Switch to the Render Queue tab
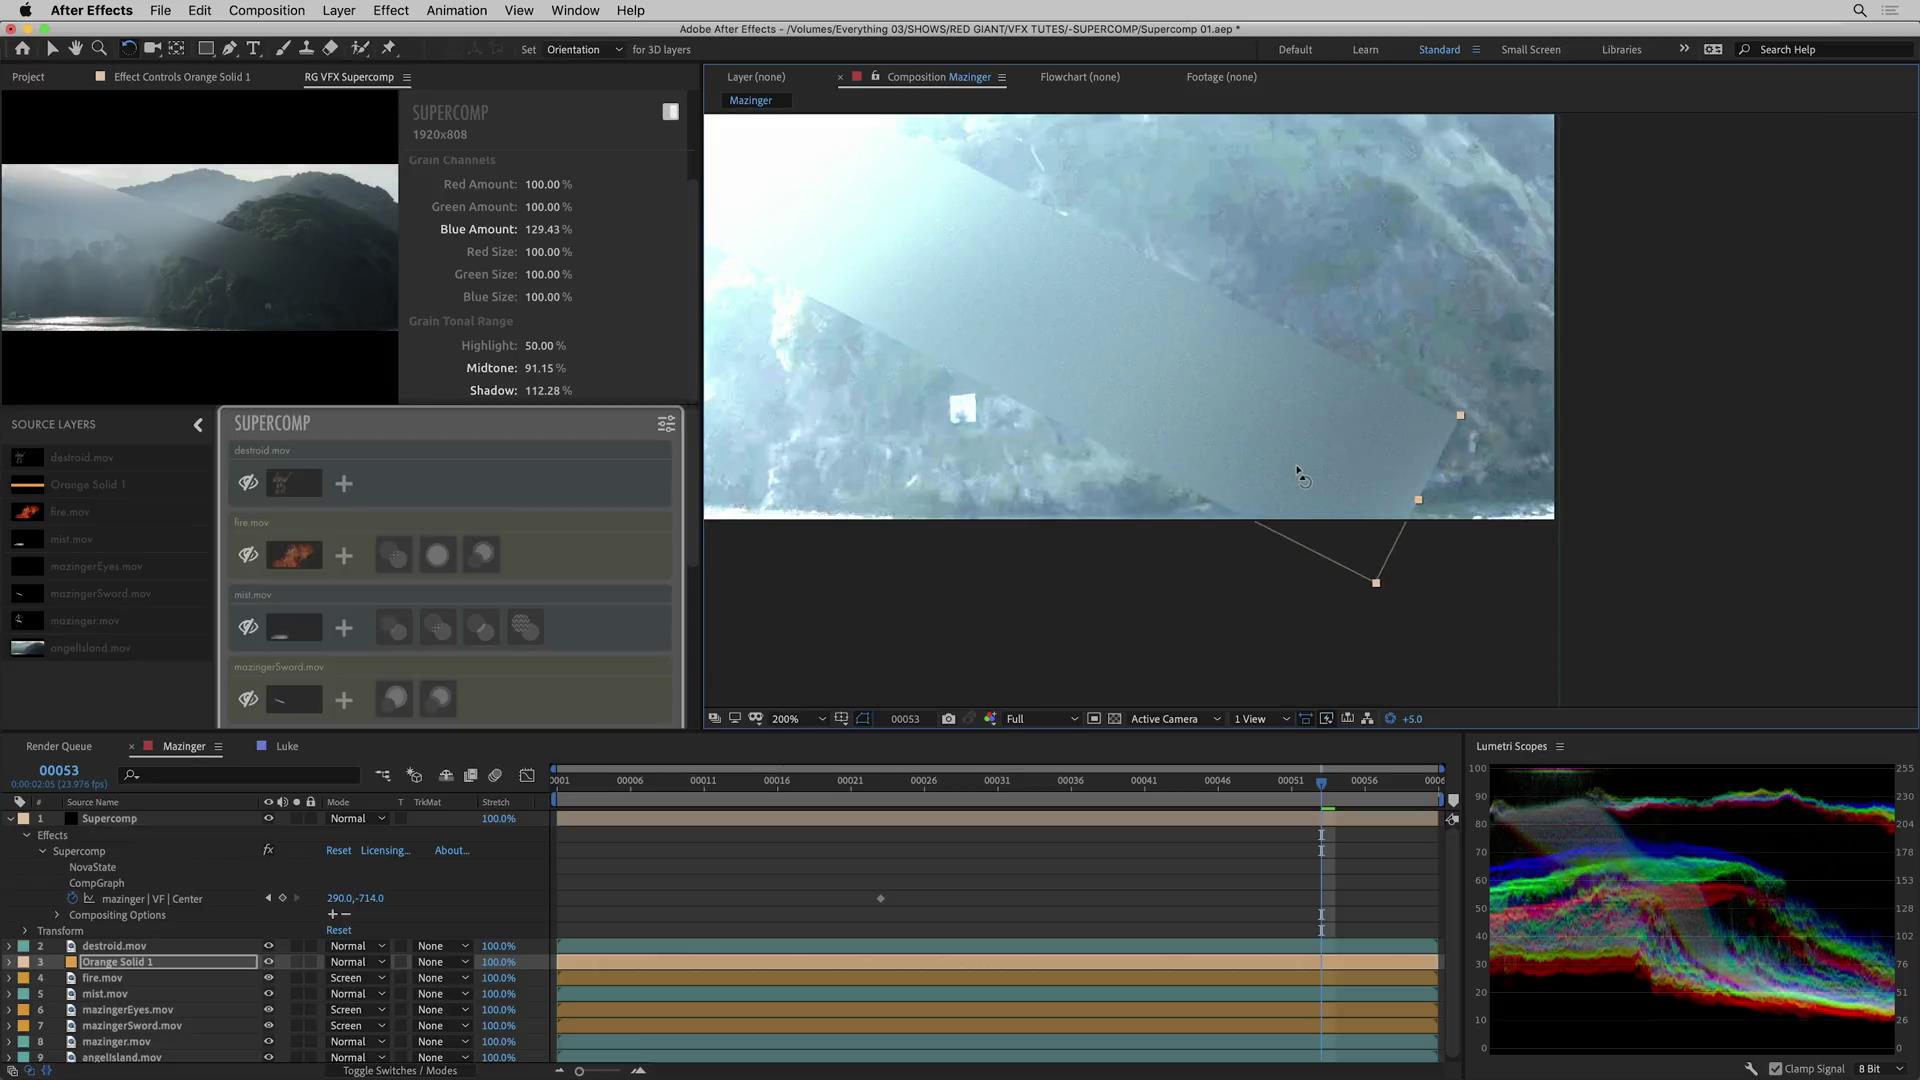The image size is (1920, 1080). 59,747
